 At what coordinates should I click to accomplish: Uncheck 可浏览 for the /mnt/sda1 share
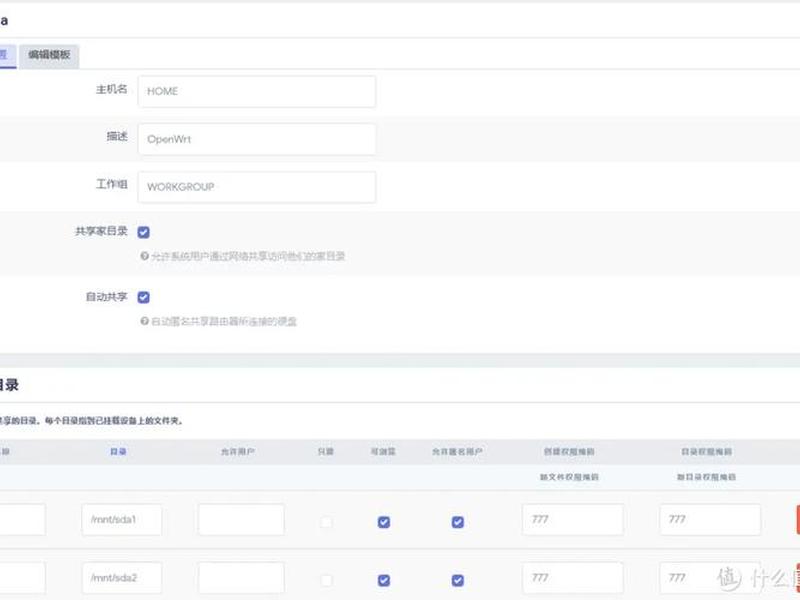point(384,522)
